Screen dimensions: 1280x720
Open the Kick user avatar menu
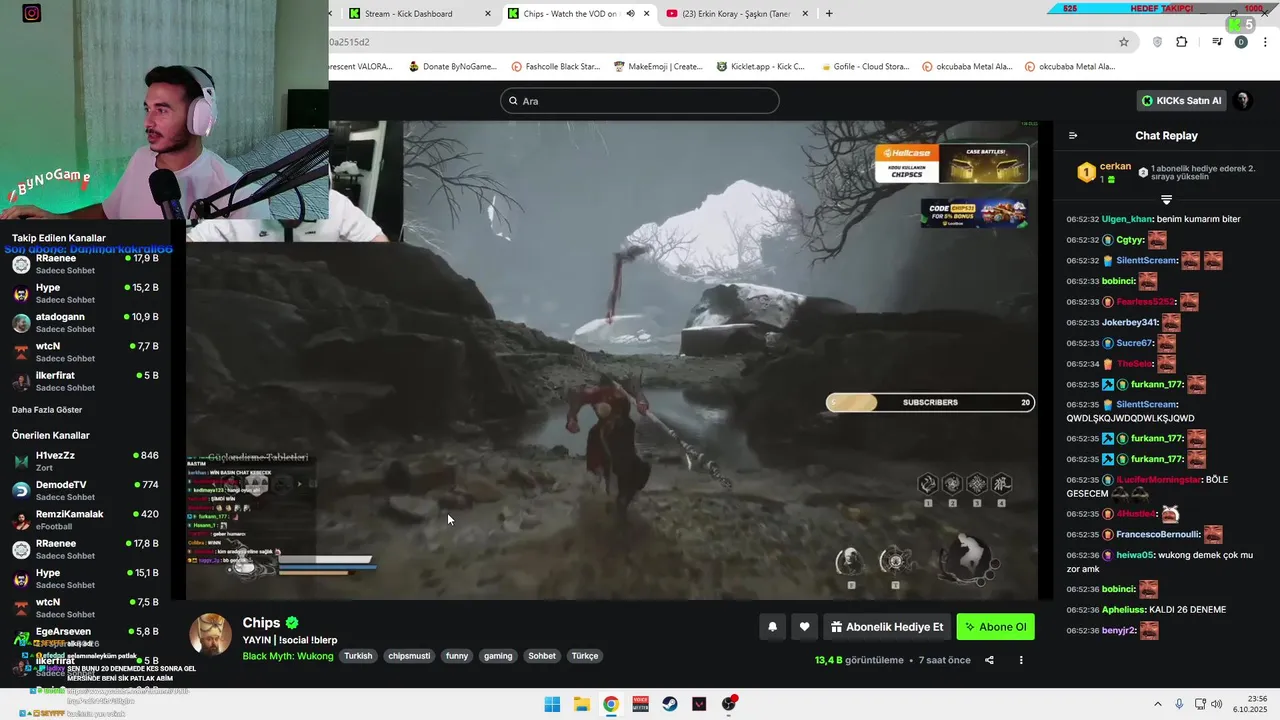click(x=1242, y=100)
